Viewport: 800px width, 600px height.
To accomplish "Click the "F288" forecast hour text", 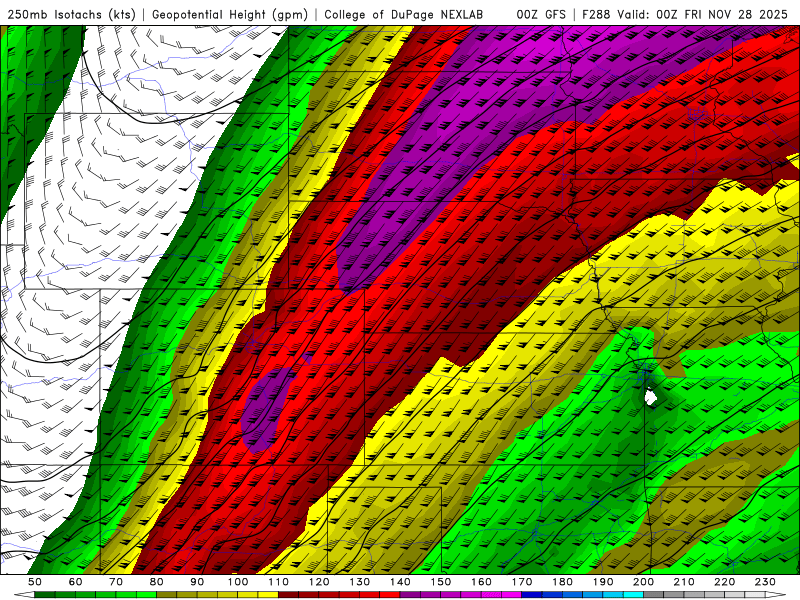I will click(596, 14).
